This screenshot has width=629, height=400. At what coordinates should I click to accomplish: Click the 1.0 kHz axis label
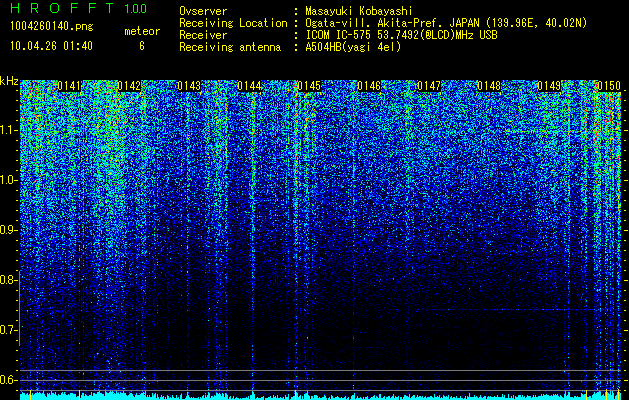click(x=8, y=180)
